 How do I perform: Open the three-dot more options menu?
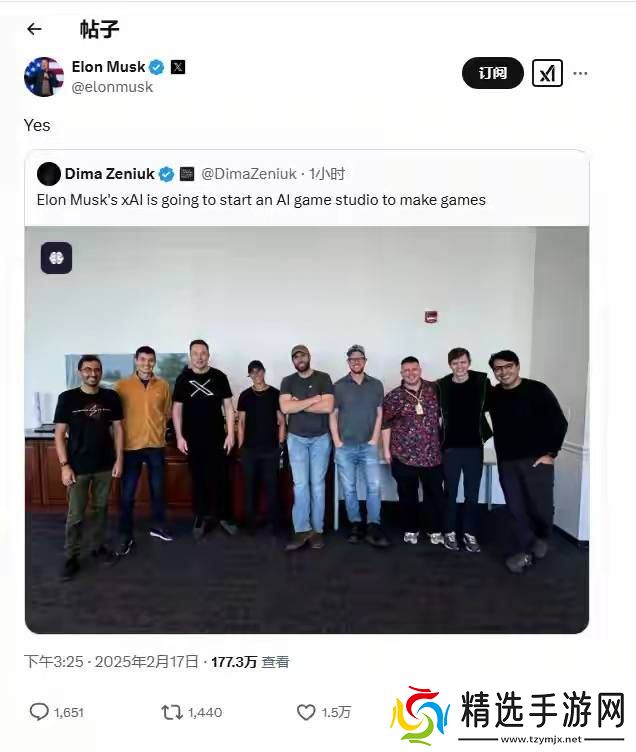pos(580,73)
